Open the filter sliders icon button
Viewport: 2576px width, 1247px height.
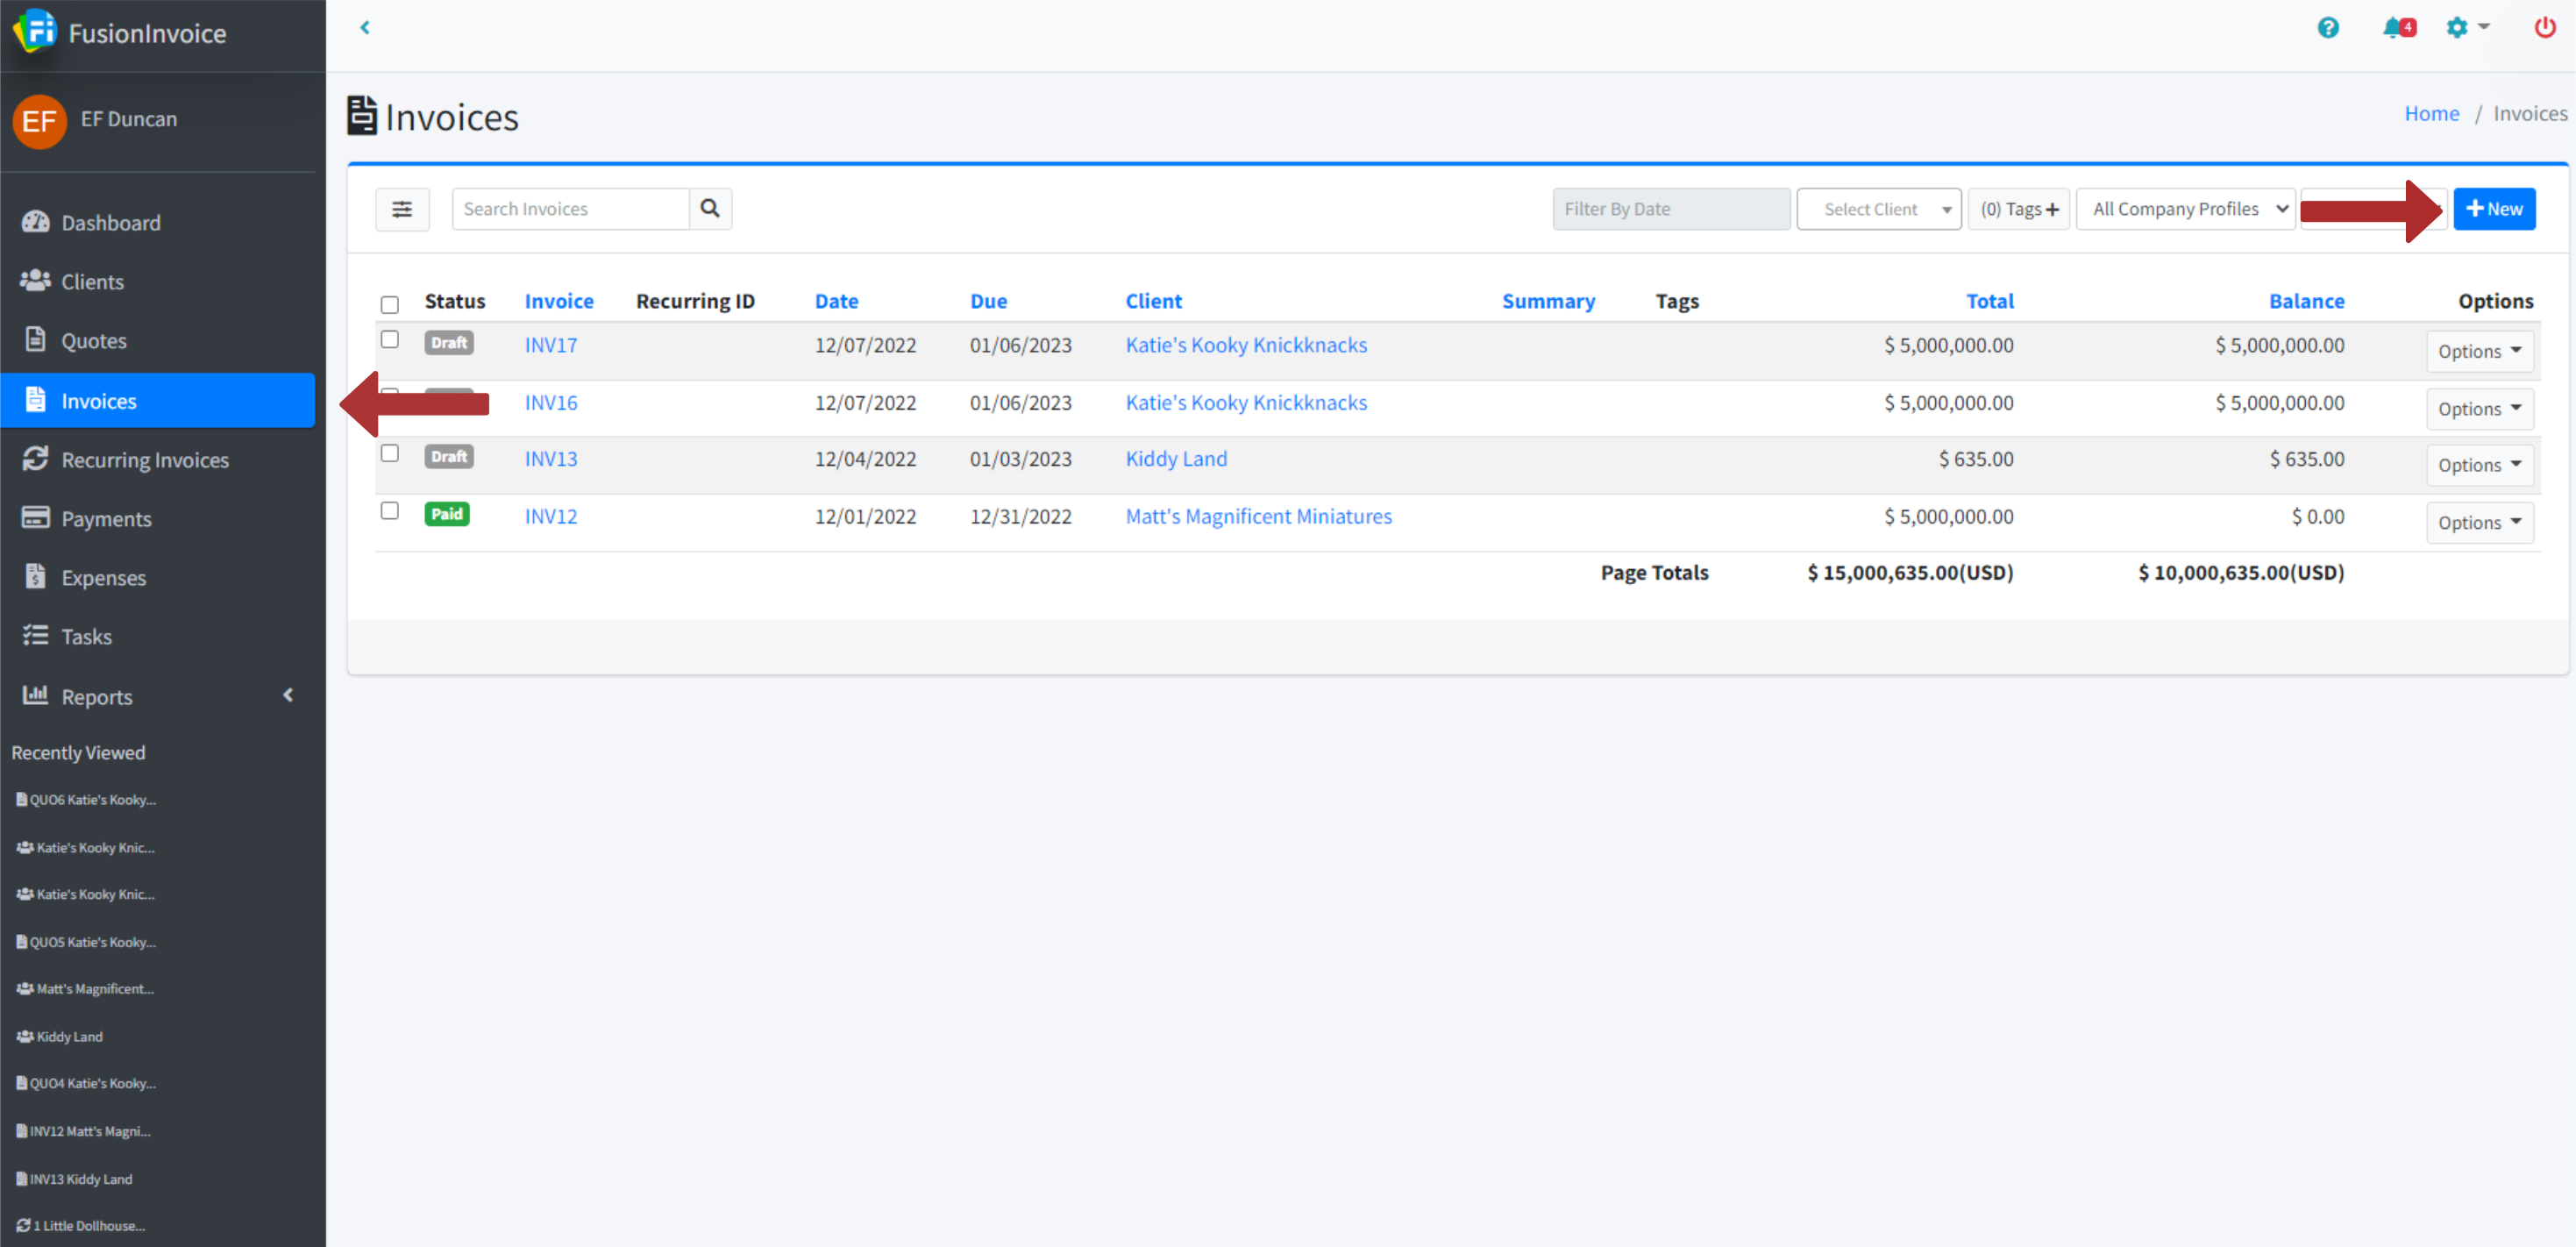pos(402,208)
